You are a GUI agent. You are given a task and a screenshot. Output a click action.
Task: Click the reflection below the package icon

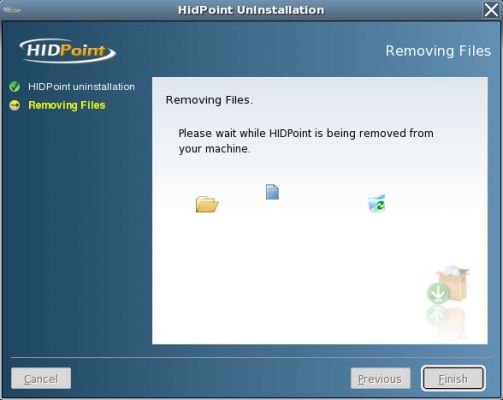[x=446, y=321]
